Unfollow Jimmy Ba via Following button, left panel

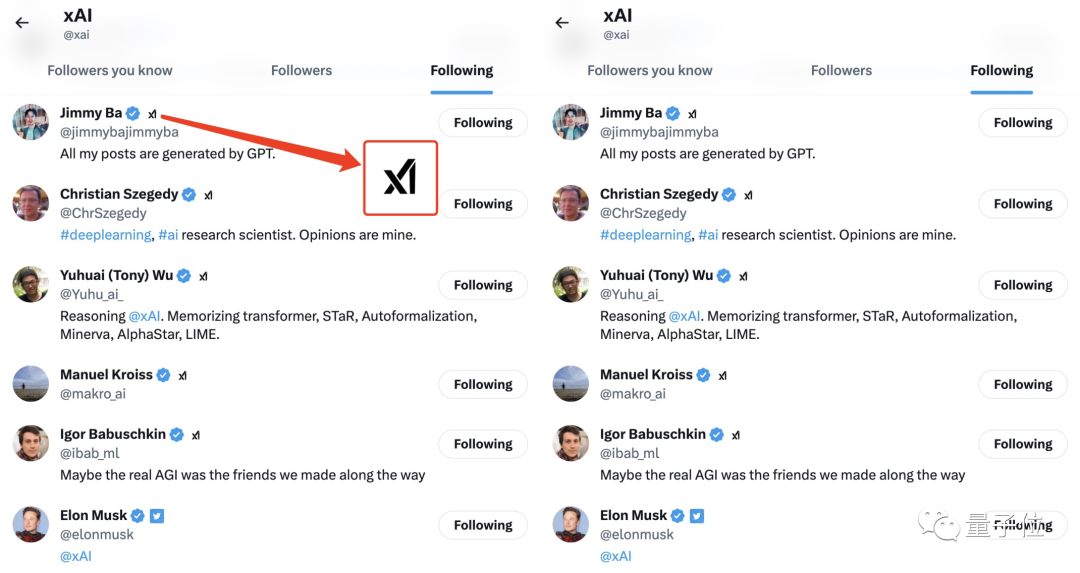tap(483, 123)
